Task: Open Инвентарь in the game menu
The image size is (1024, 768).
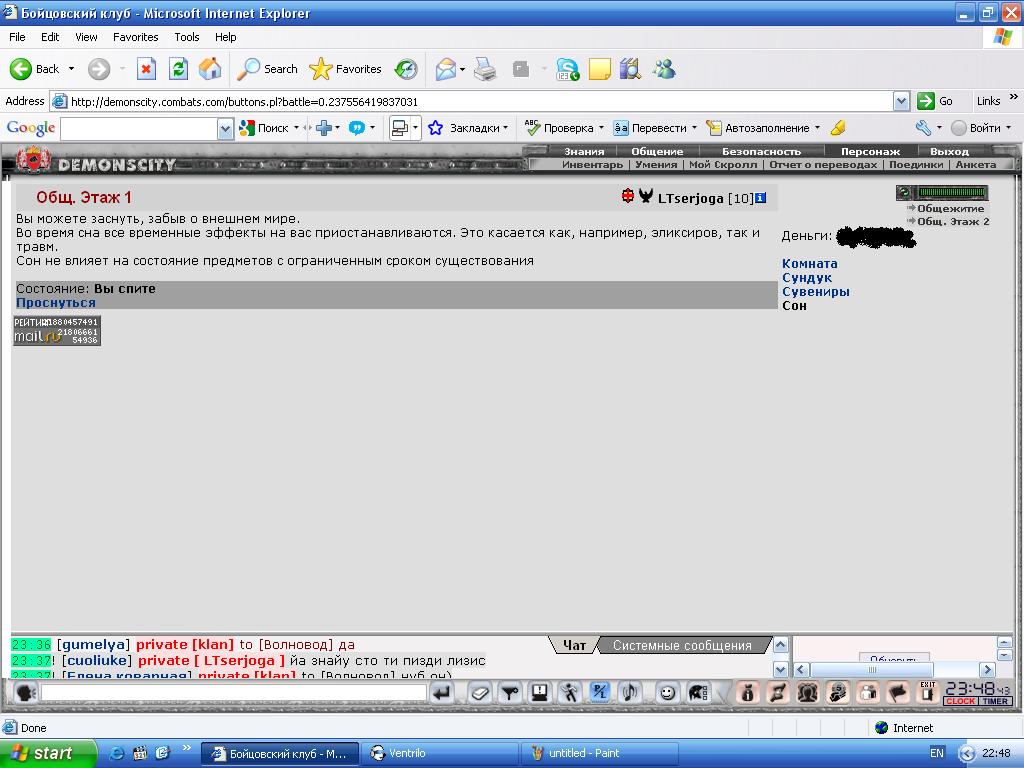Action: coord(592,165)
